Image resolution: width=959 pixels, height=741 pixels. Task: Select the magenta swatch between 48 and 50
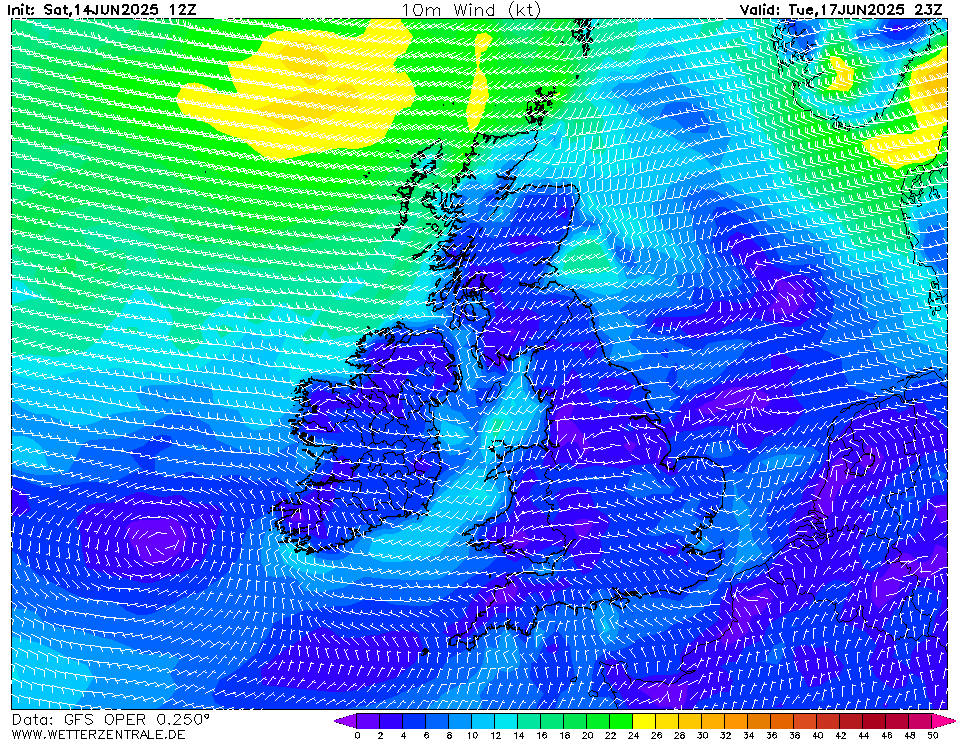tap(920, 721)
